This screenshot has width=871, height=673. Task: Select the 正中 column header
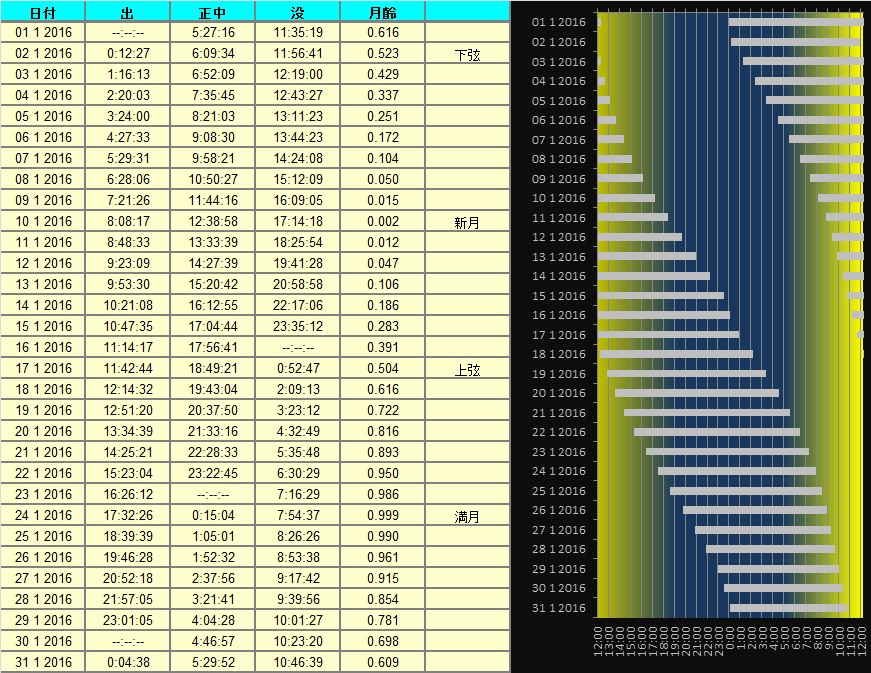[212, 12]
